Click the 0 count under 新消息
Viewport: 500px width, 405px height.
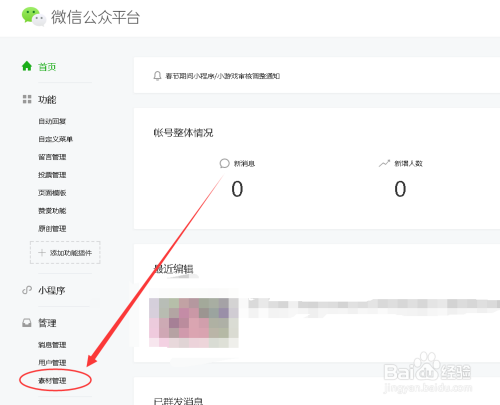[x=237, y=189]
